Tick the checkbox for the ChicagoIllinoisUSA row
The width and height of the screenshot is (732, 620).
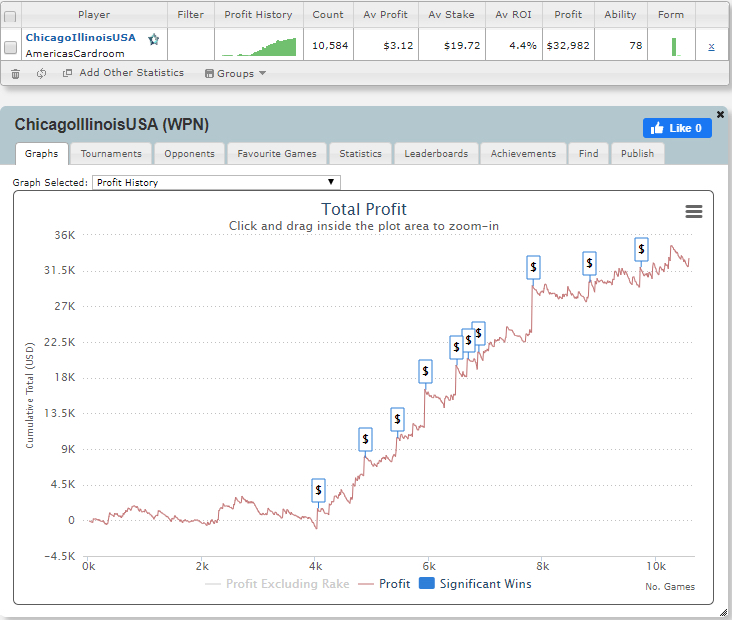click(x=11, y=46)
